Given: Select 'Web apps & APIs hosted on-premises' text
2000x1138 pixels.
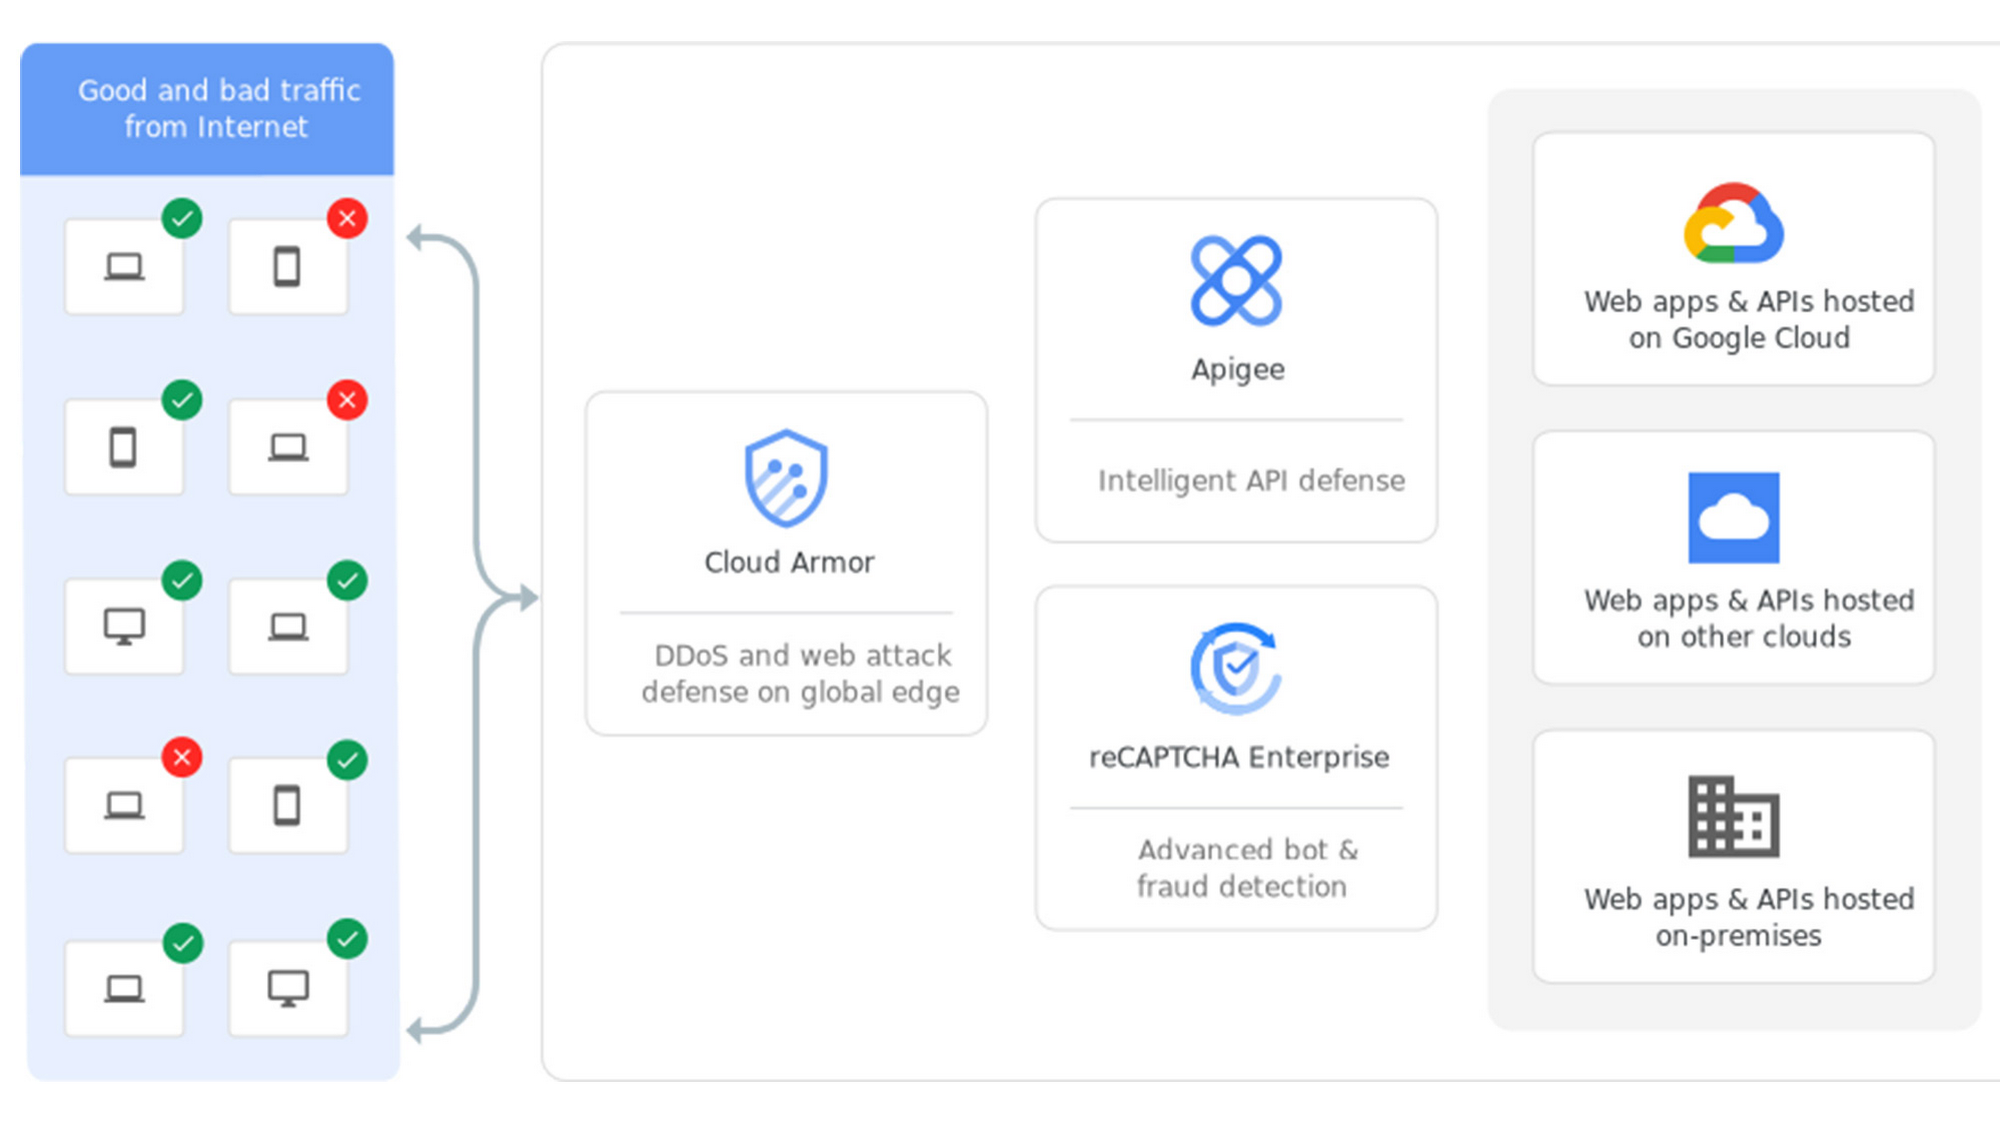Looking at the screenshot, I should pyautogui.click(x=1748, y=918).
